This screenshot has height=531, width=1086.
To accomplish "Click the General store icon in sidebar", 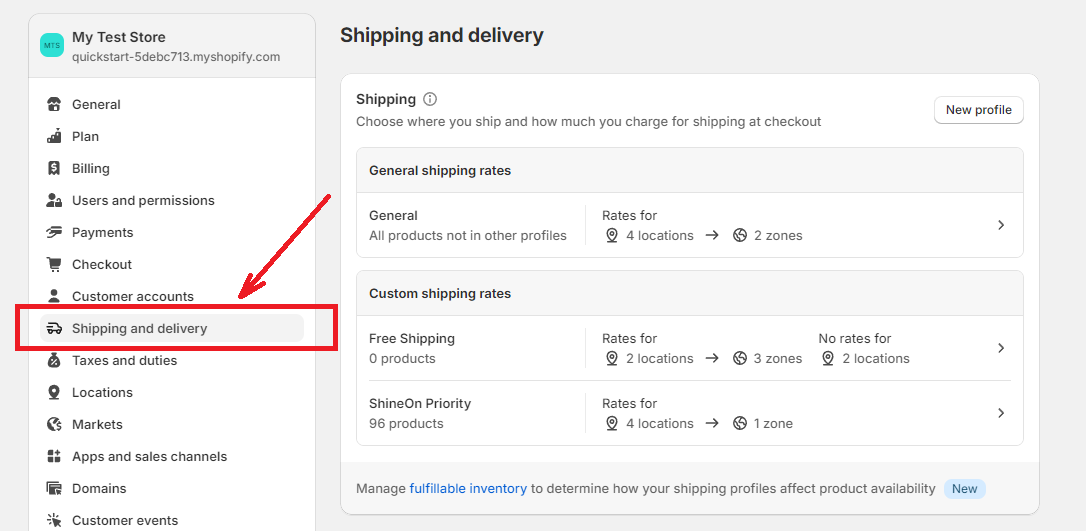I will coord(54,105).
